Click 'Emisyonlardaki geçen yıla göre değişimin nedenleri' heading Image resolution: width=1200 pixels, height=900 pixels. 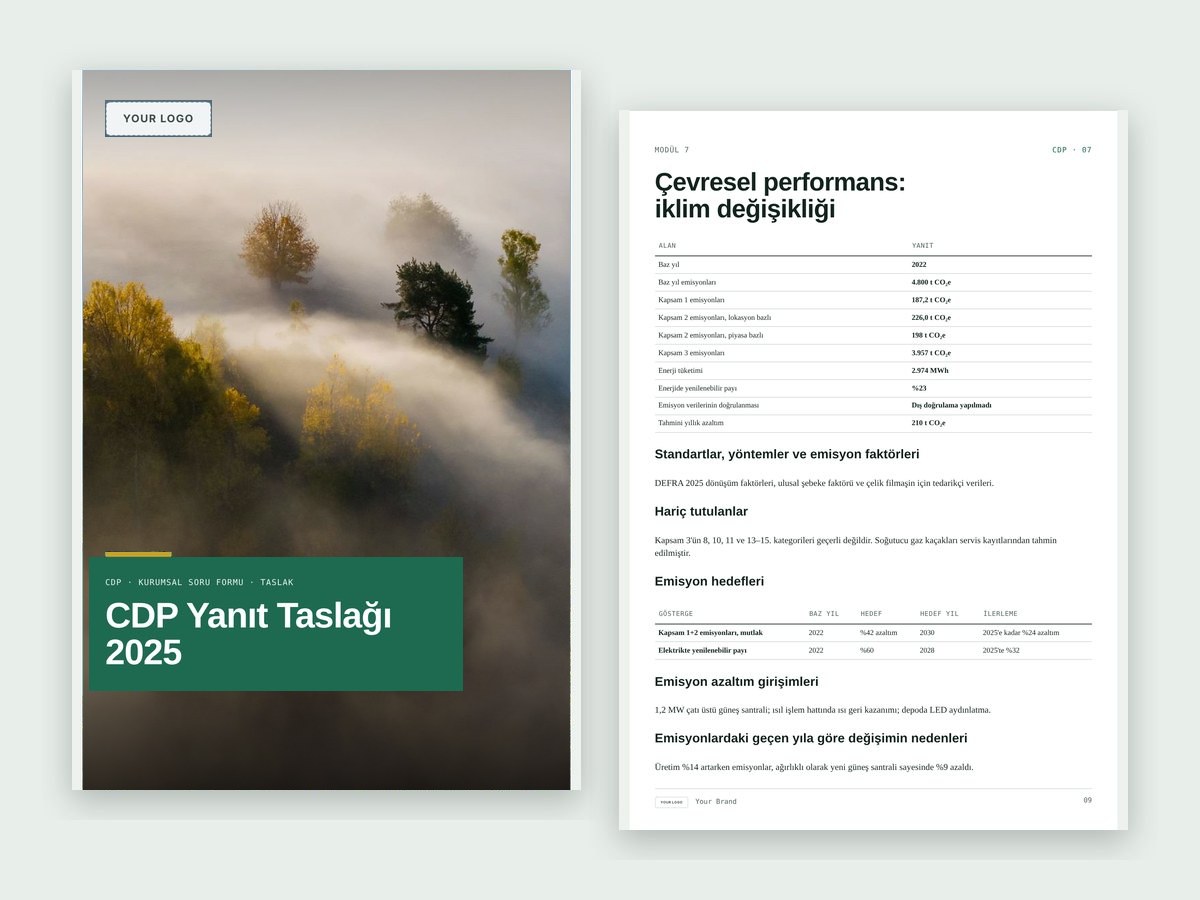click(811, 739)
